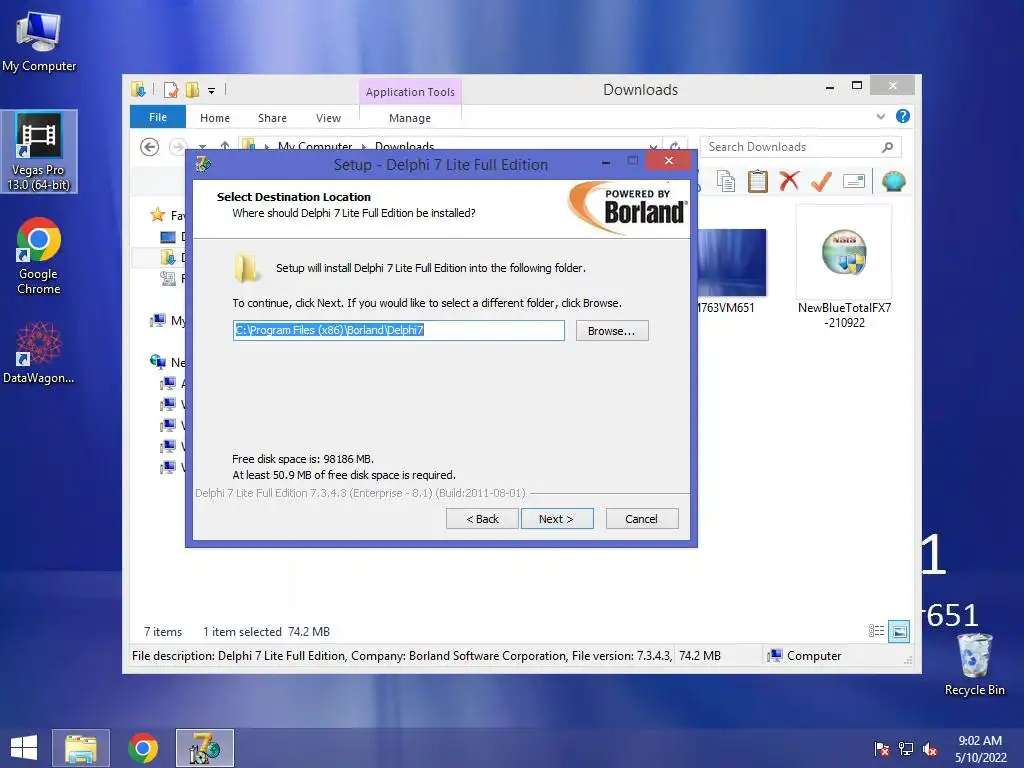Click the destination folder path field
Image resolution: width=1024 pixels, height=768 pixels.
tap(398, 330)
